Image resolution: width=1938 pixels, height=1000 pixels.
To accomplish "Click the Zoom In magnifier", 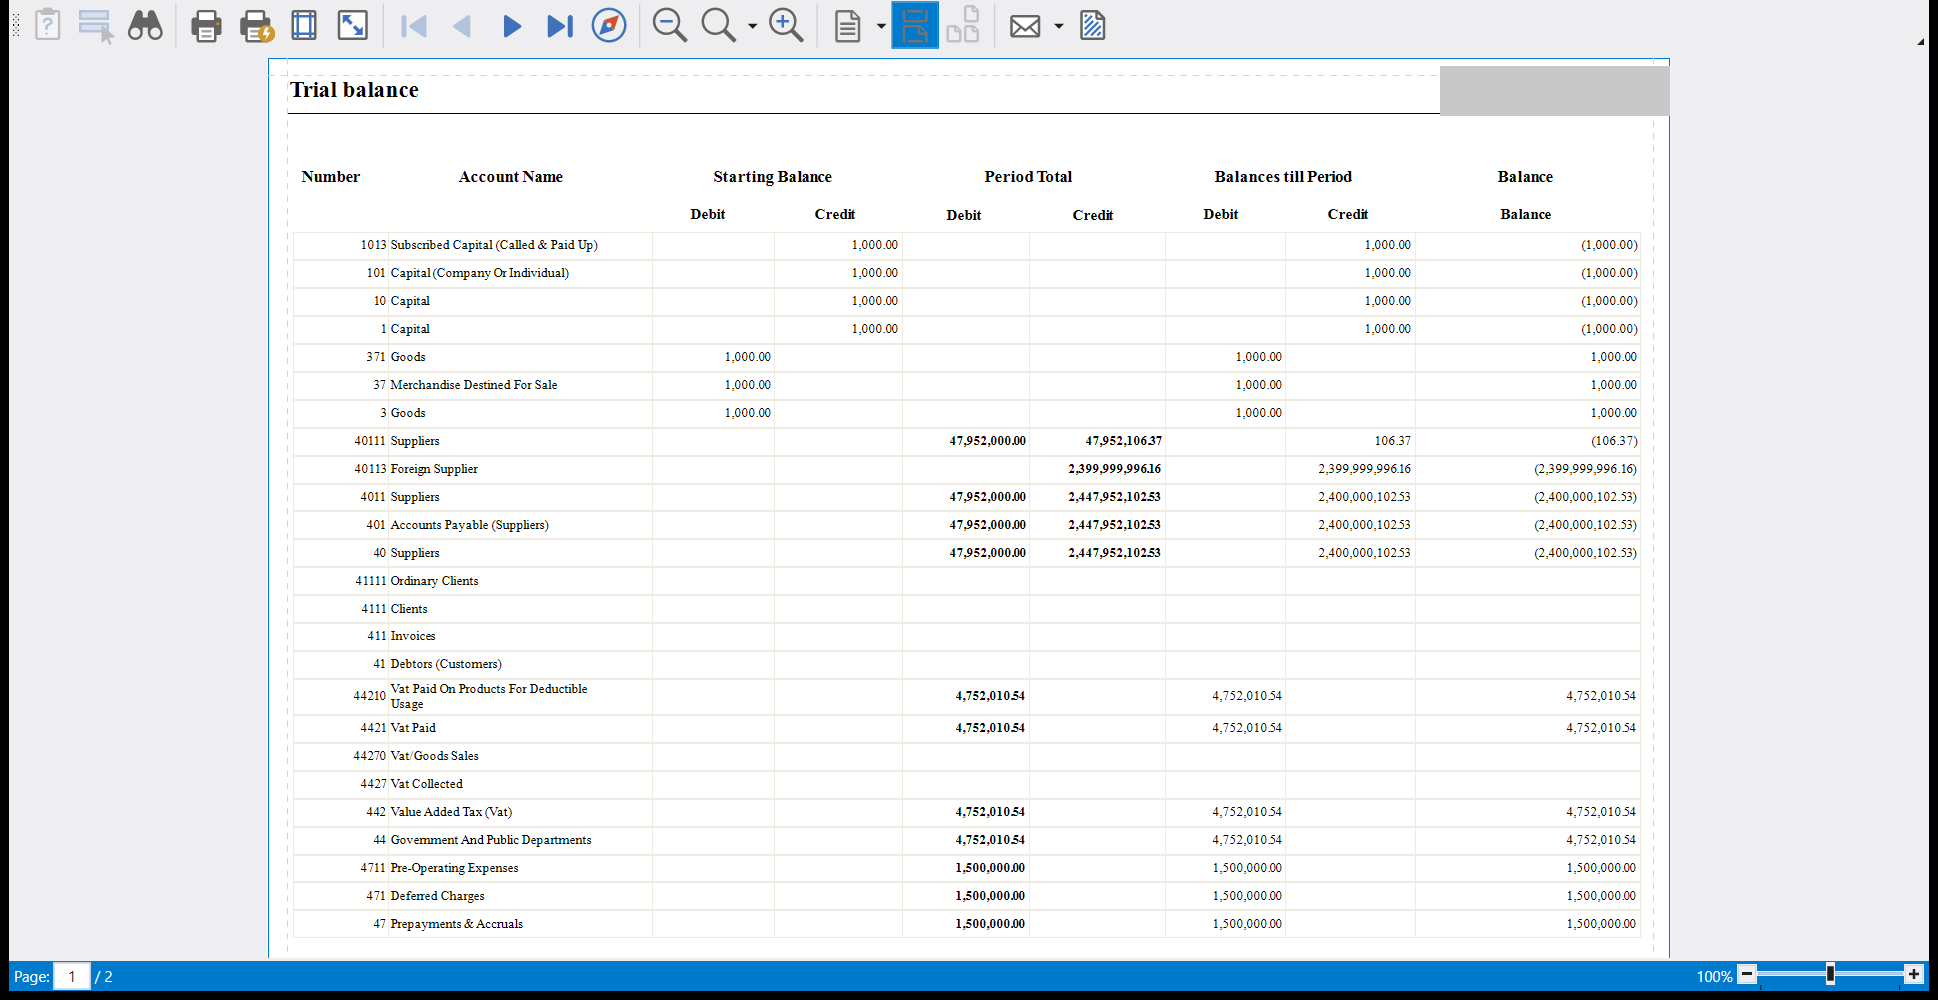I will (786, 25).
